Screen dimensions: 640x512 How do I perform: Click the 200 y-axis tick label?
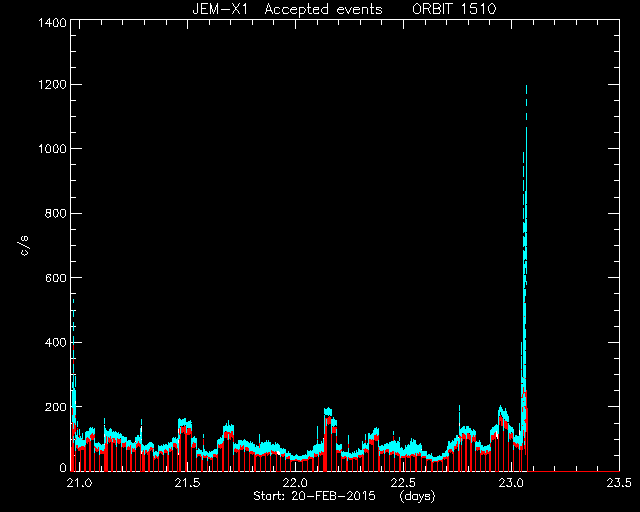55,407
